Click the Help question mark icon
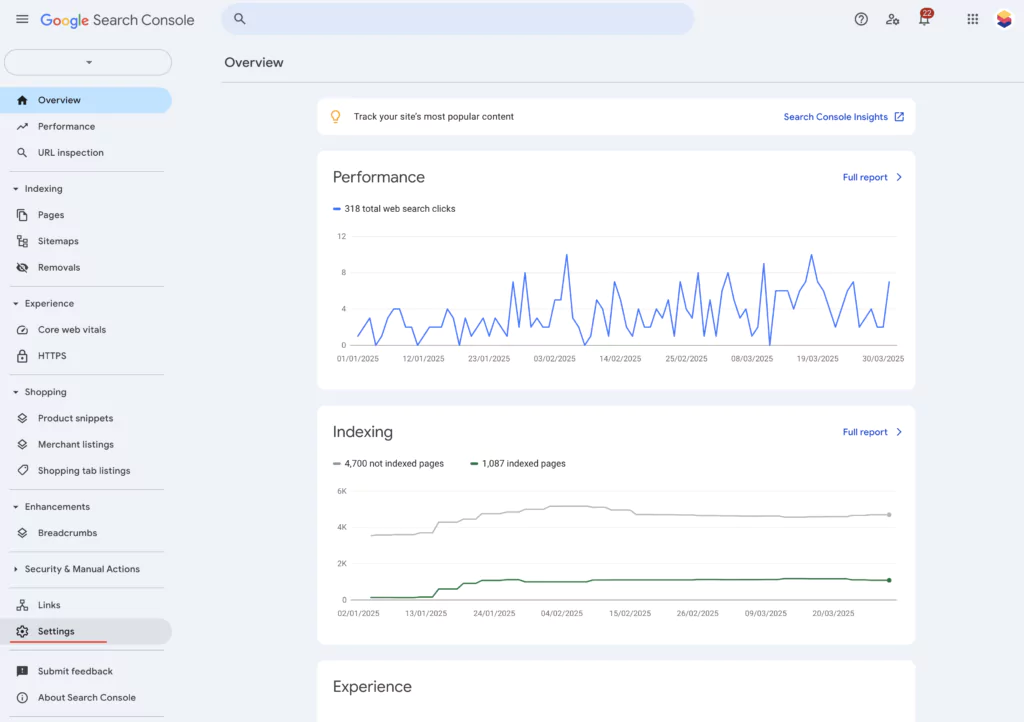The width and height of the screenshot is (1024, 722). click(x=861, y=19)
